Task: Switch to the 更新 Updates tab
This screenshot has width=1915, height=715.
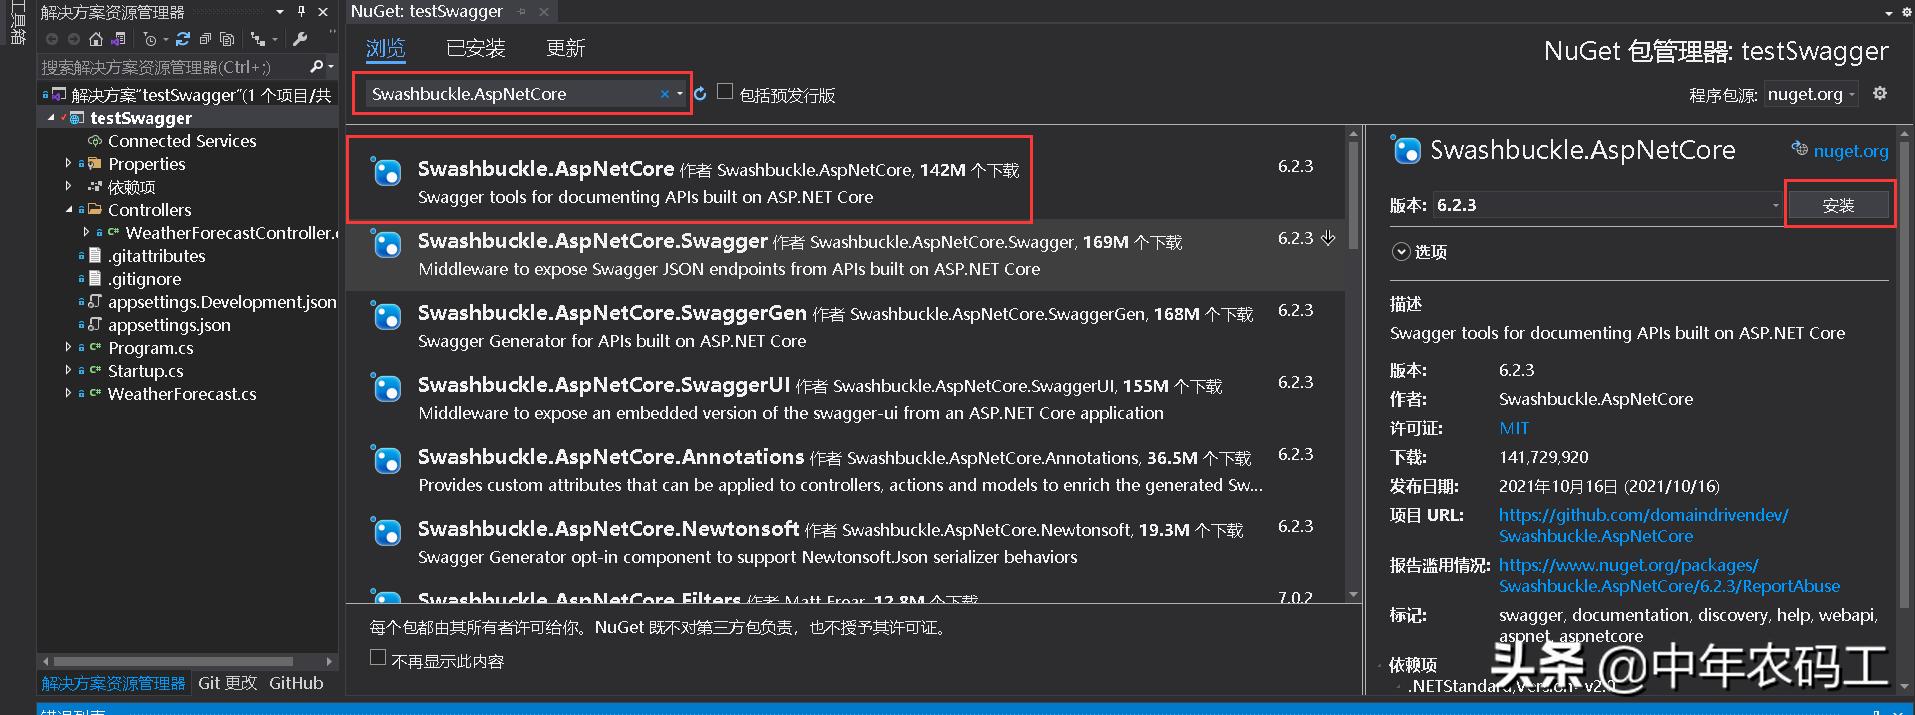Action: point(565,48)
